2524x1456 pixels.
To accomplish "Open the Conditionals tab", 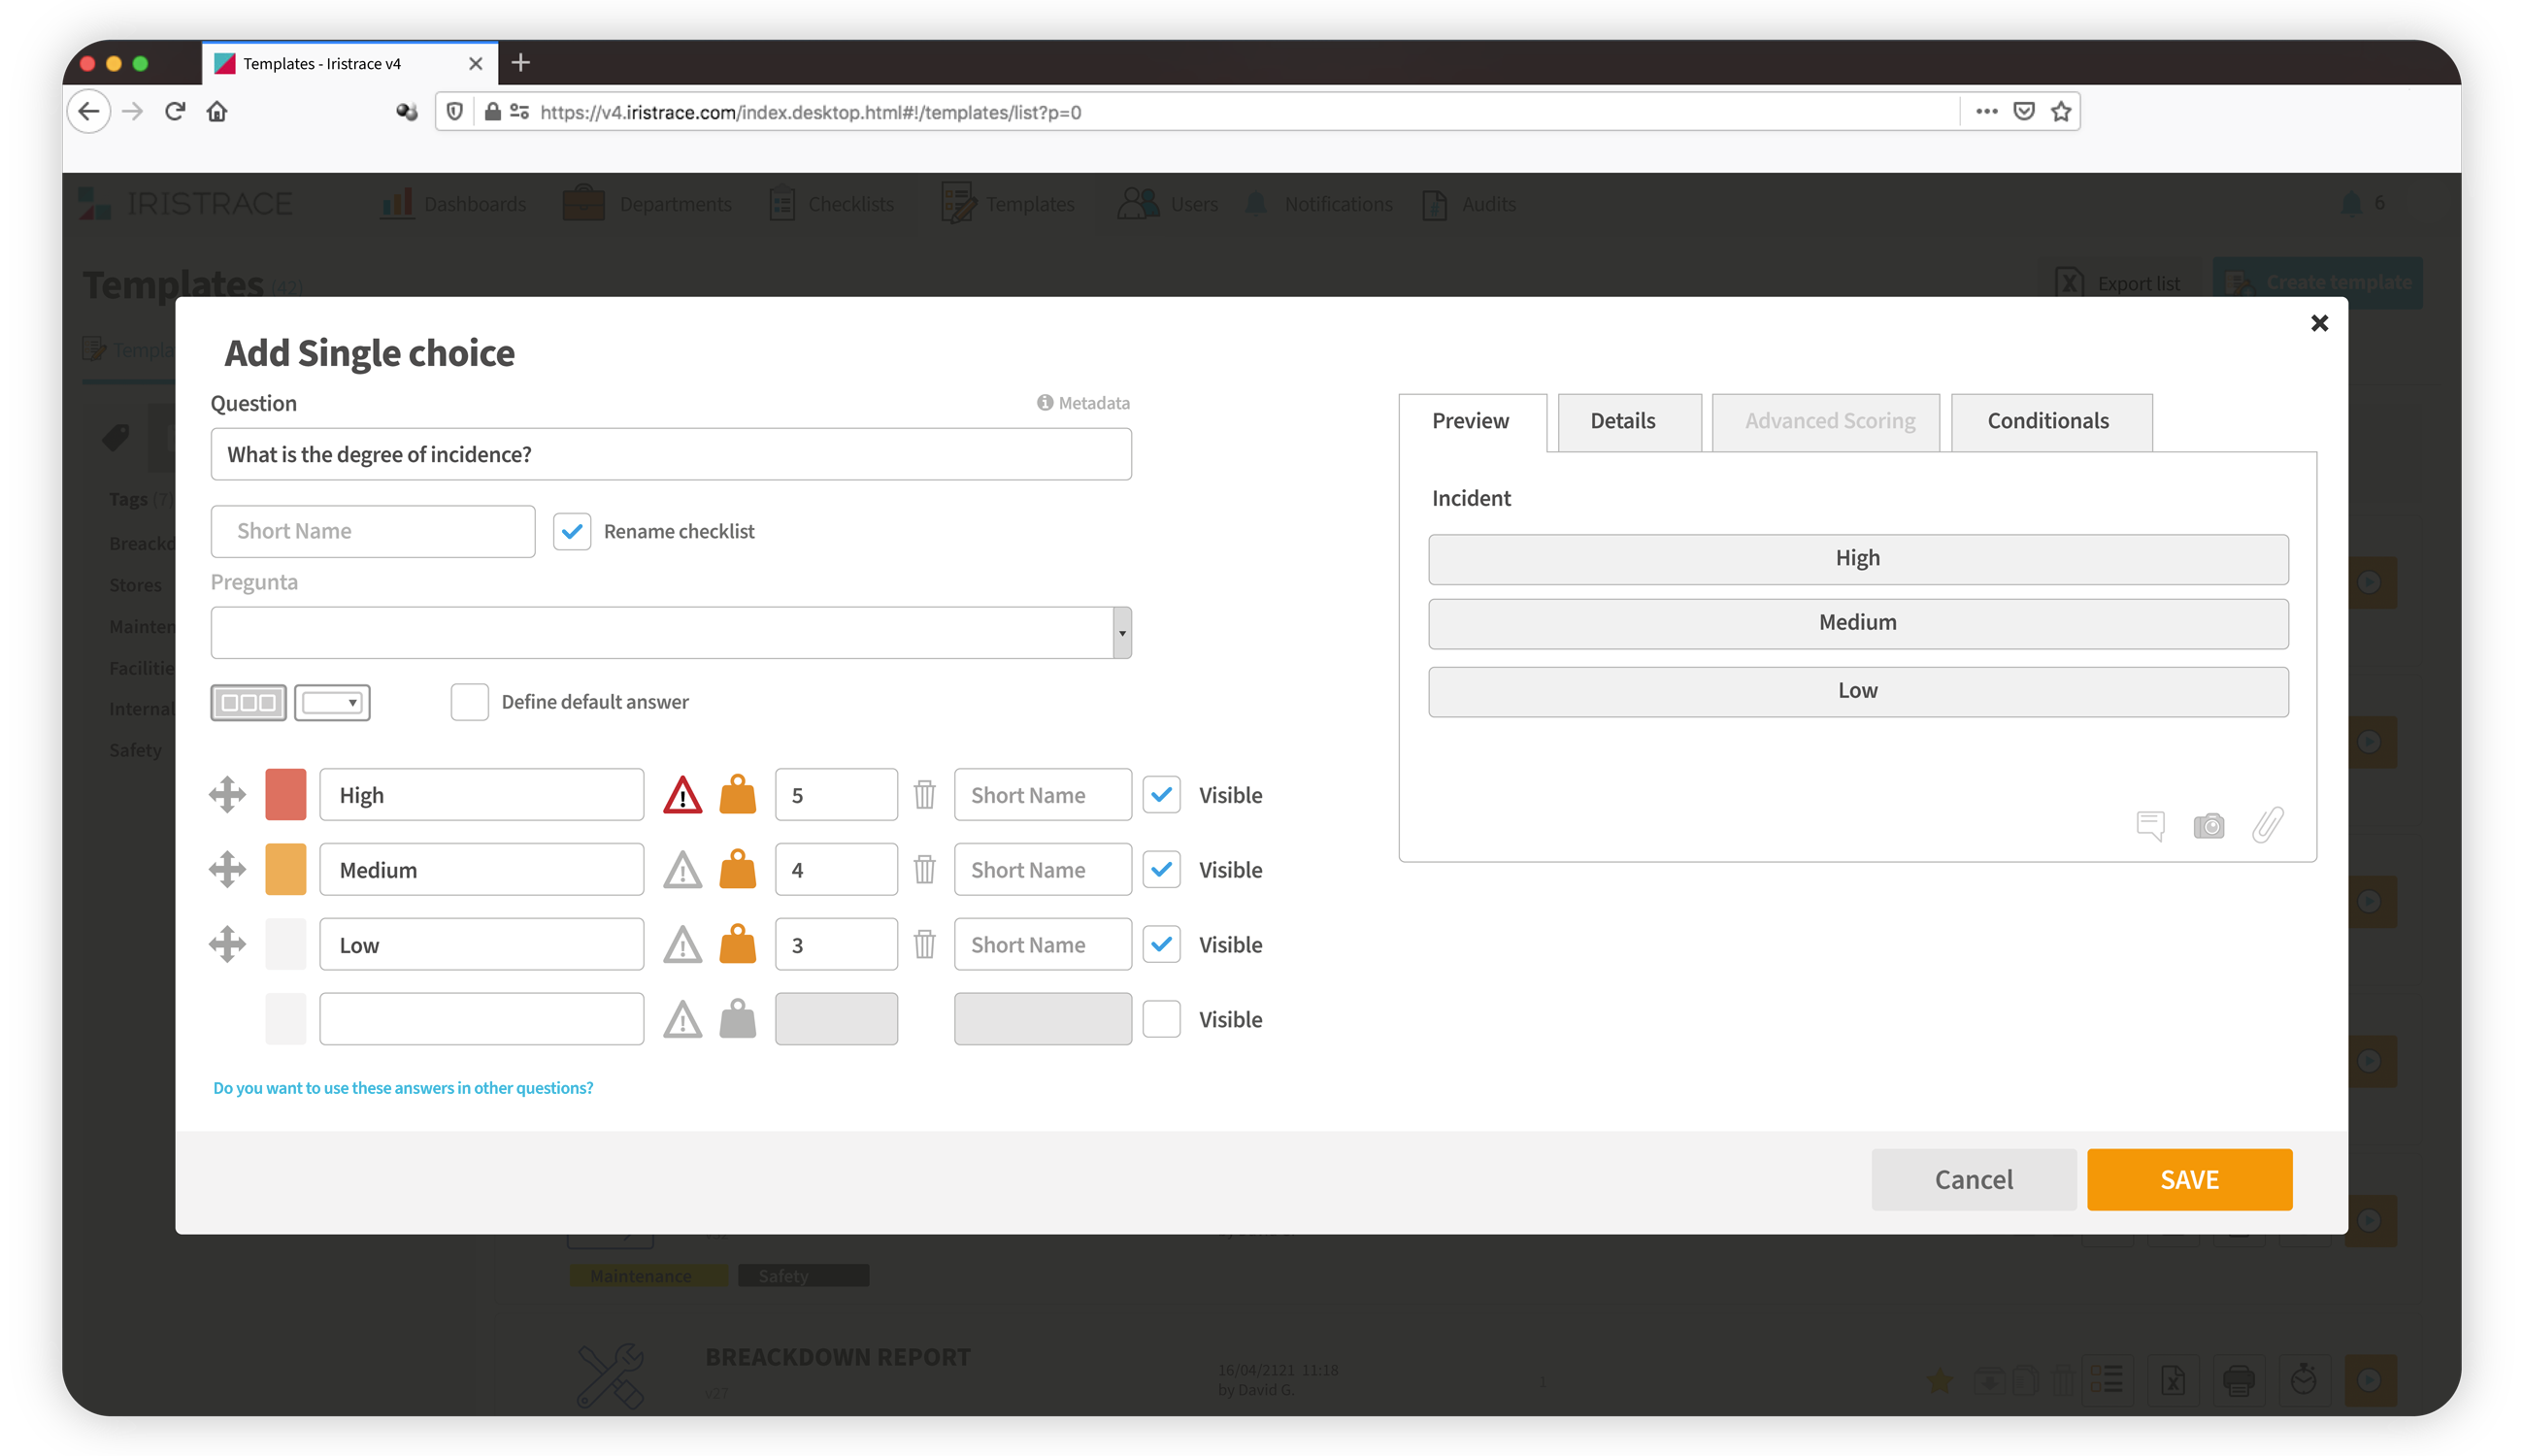I will tap(2047, 421).
